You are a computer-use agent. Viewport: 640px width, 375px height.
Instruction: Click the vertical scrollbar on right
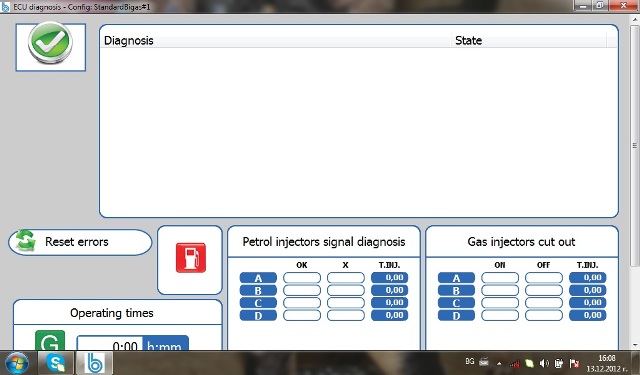[634, 145]
